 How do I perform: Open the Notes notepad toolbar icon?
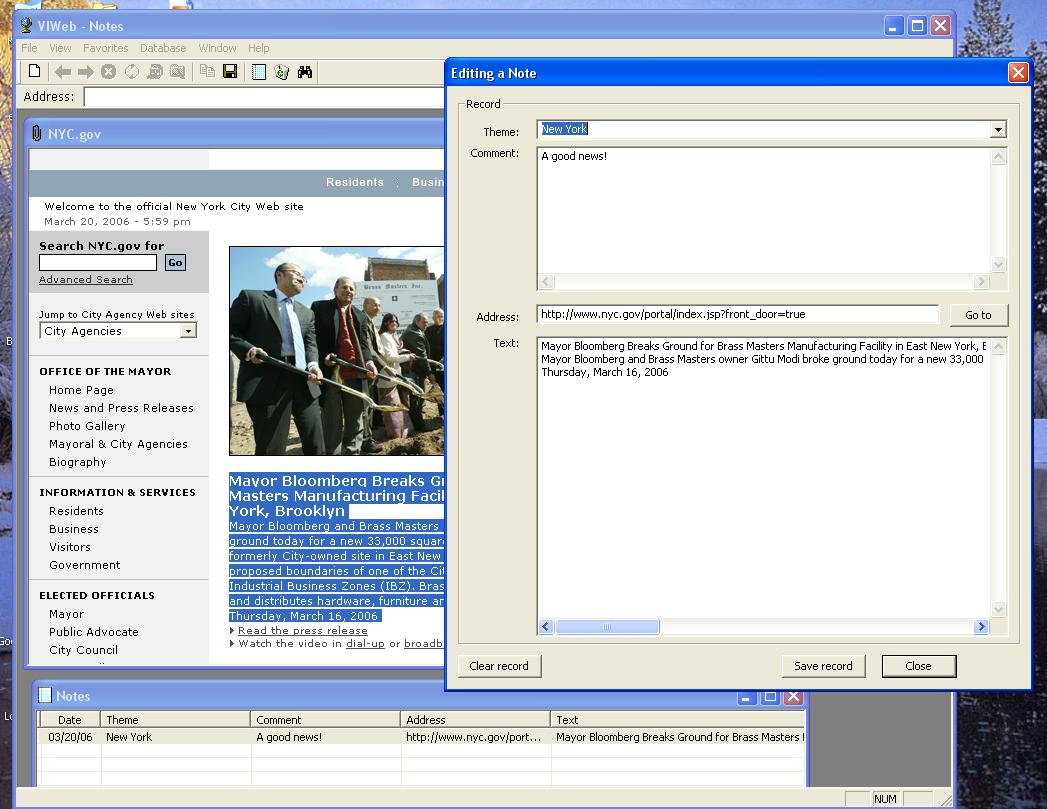[x=258, y=72]
